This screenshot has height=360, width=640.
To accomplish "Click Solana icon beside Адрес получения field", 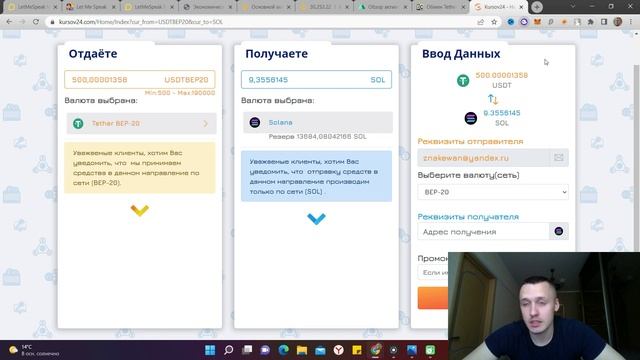I will (x=559, y=231).
